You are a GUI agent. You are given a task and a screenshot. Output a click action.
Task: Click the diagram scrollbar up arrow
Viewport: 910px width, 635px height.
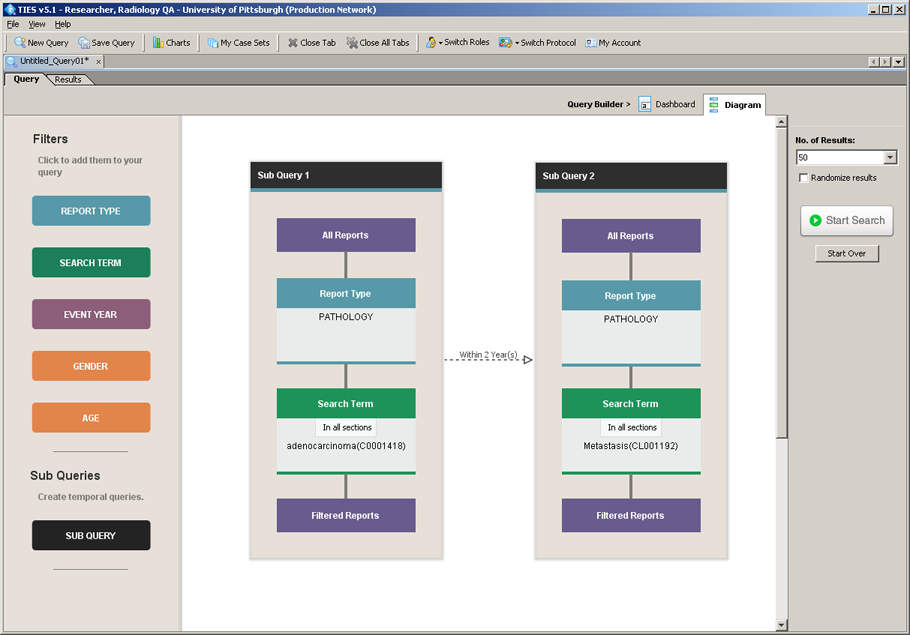click(781, 122)
